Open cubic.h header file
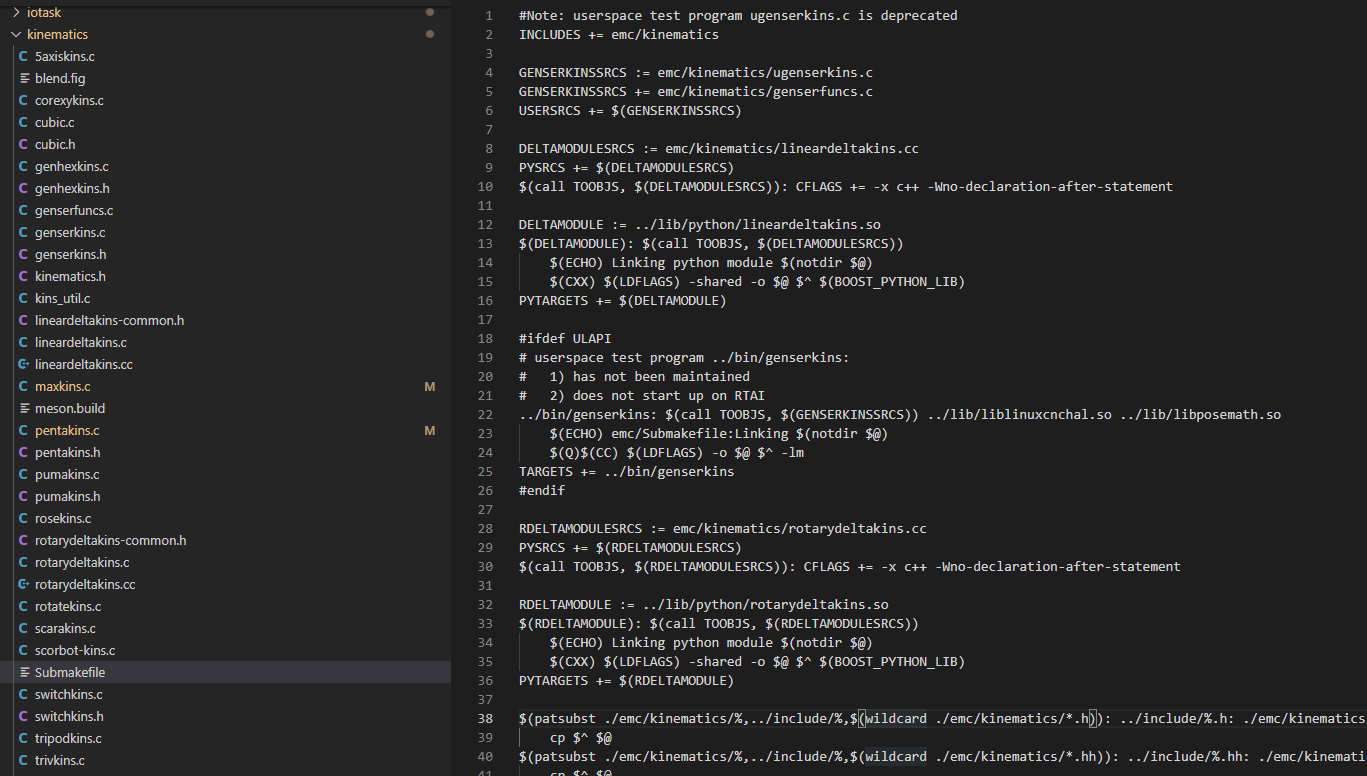Screen dimensions: 1367x776 tap(55, 144)
